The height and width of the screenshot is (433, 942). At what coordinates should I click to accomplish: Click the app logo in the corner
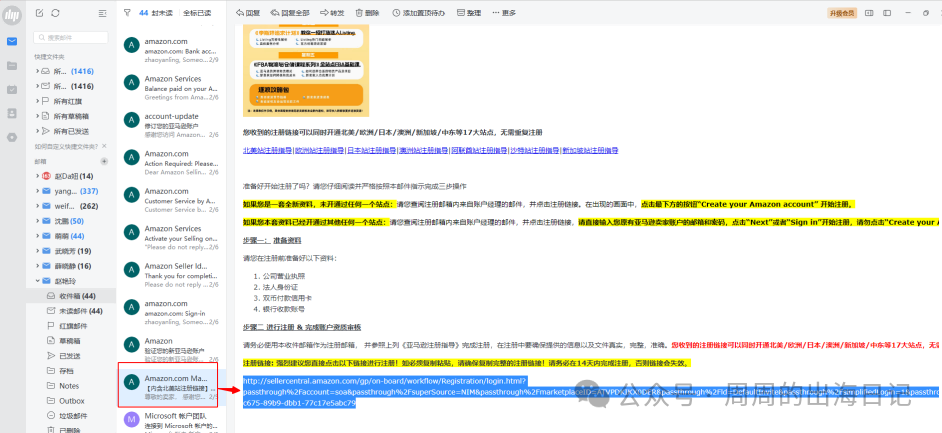[12, 14]
